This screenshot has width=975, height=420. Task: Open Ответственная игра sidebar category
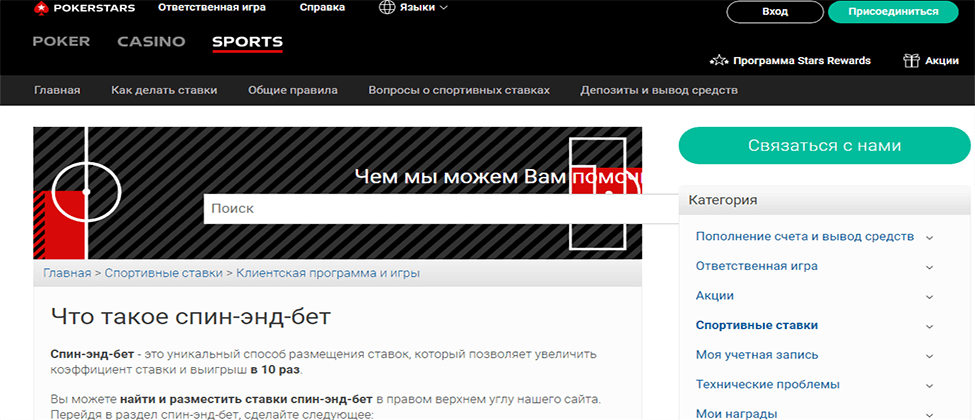(757, 266)
